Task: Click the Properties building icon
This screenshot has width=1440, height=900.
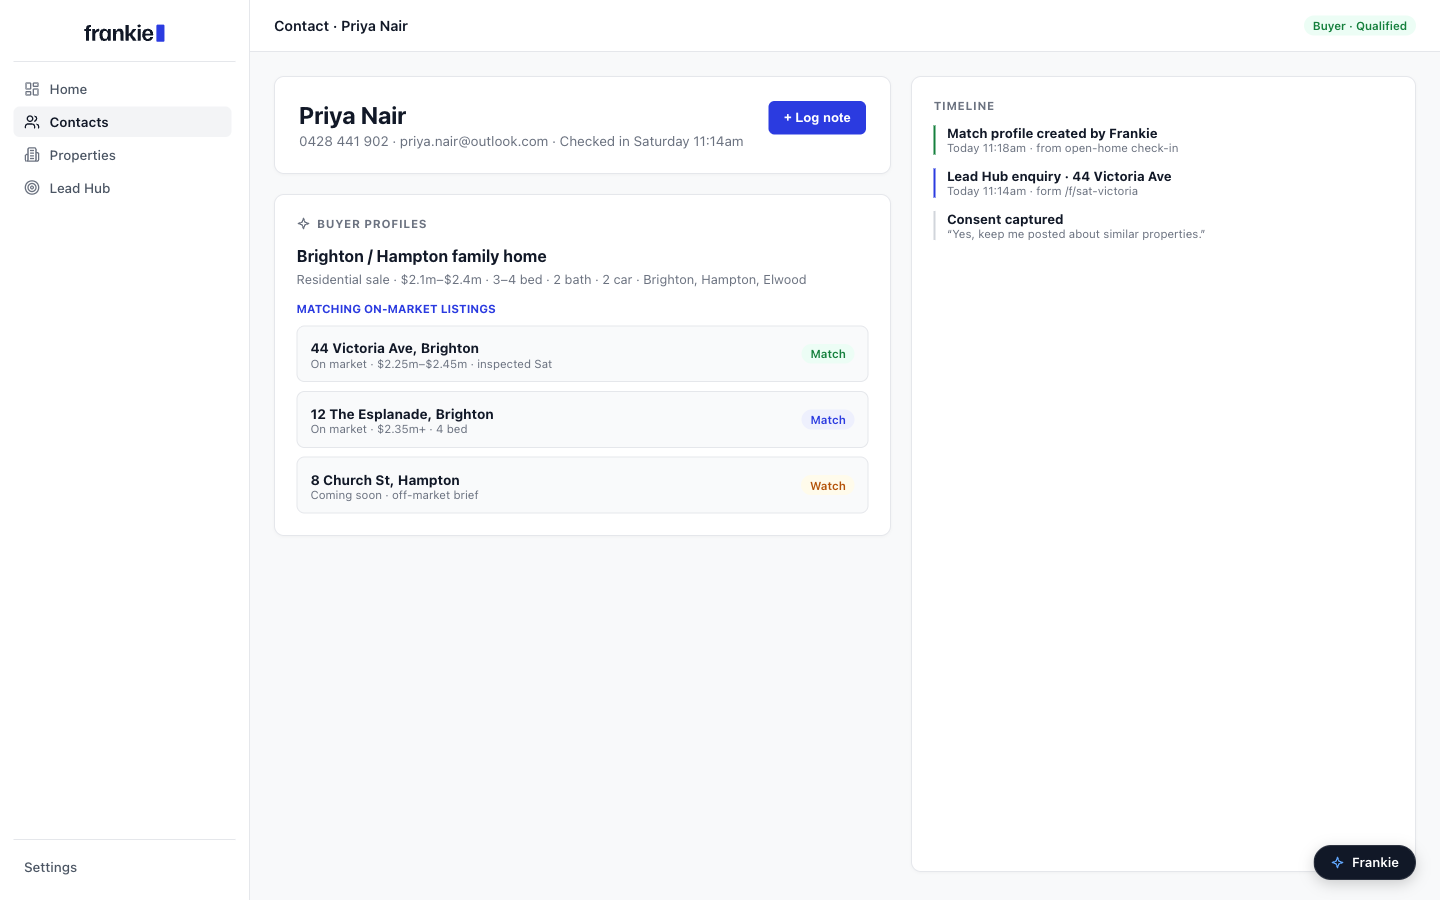Action: (32, 155)
